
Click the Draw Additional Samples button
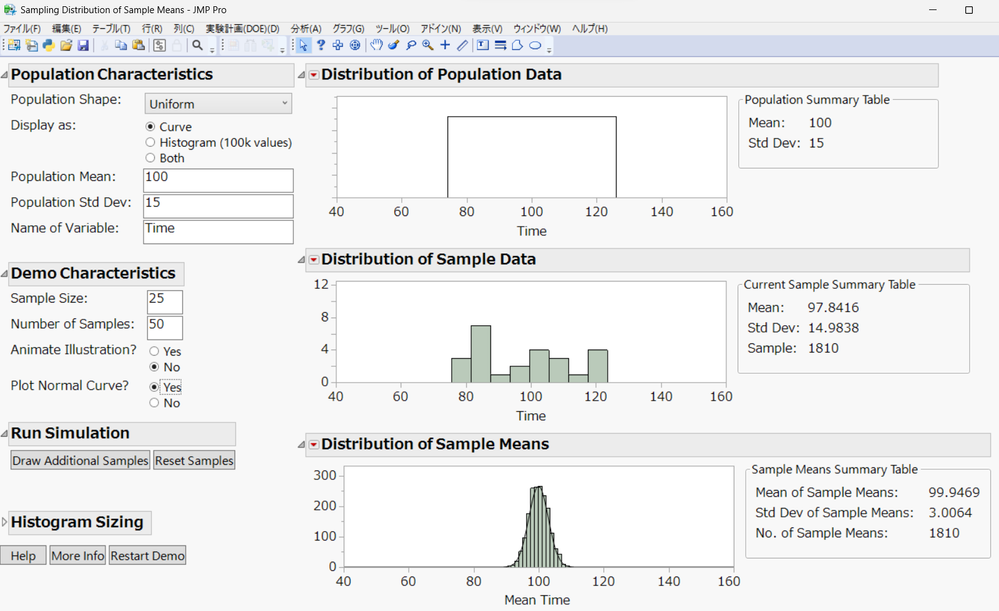[x=80, y=460]
